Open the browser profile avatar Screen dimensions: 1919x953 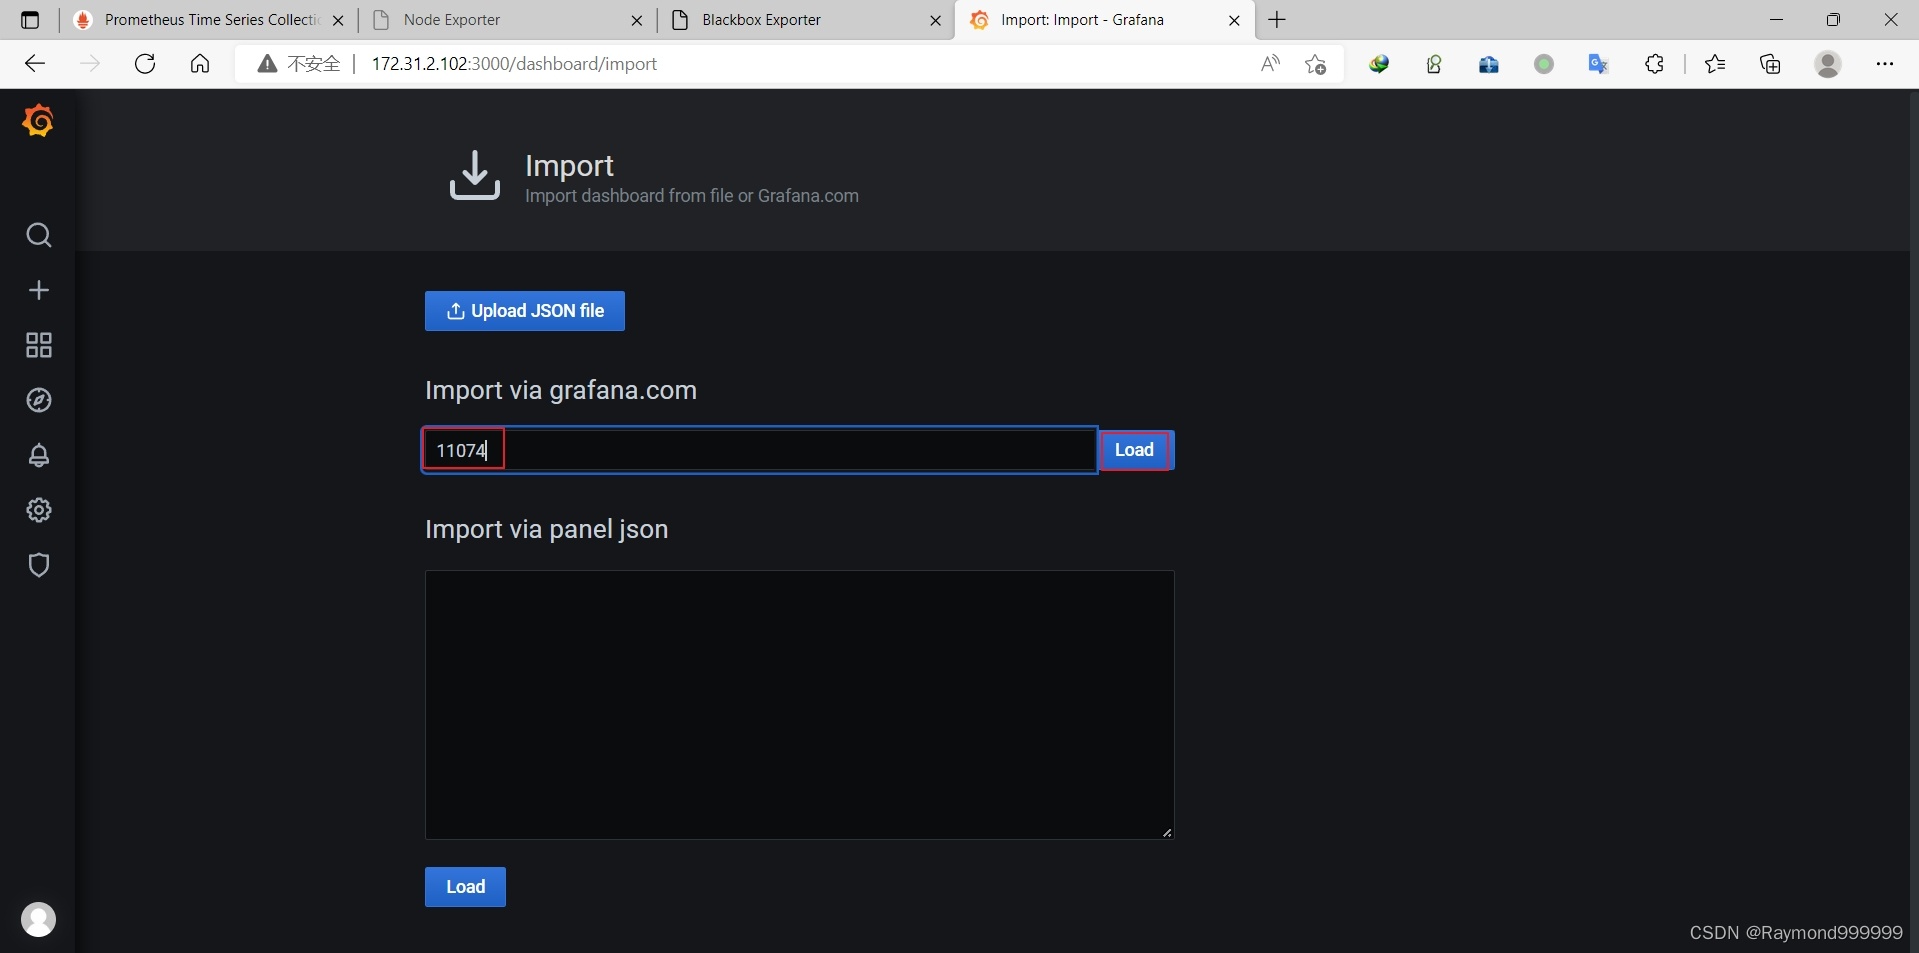1828,64
